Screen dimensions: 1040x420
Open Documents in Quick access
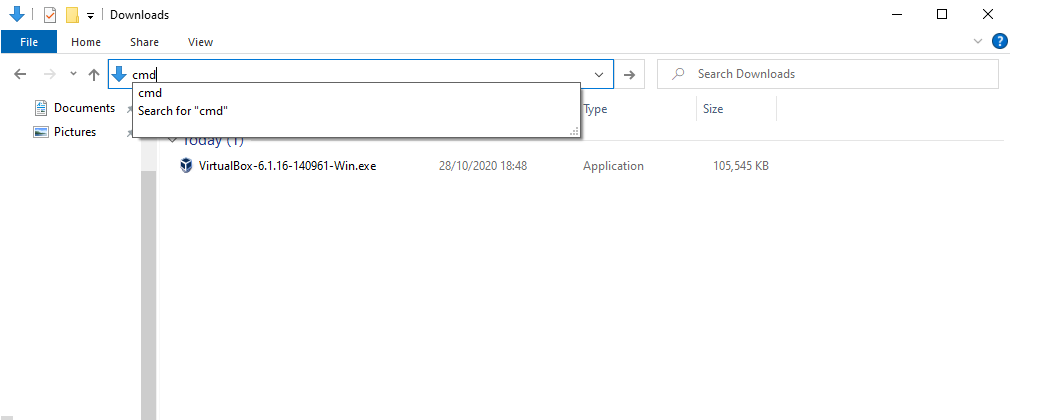point(84,107)
